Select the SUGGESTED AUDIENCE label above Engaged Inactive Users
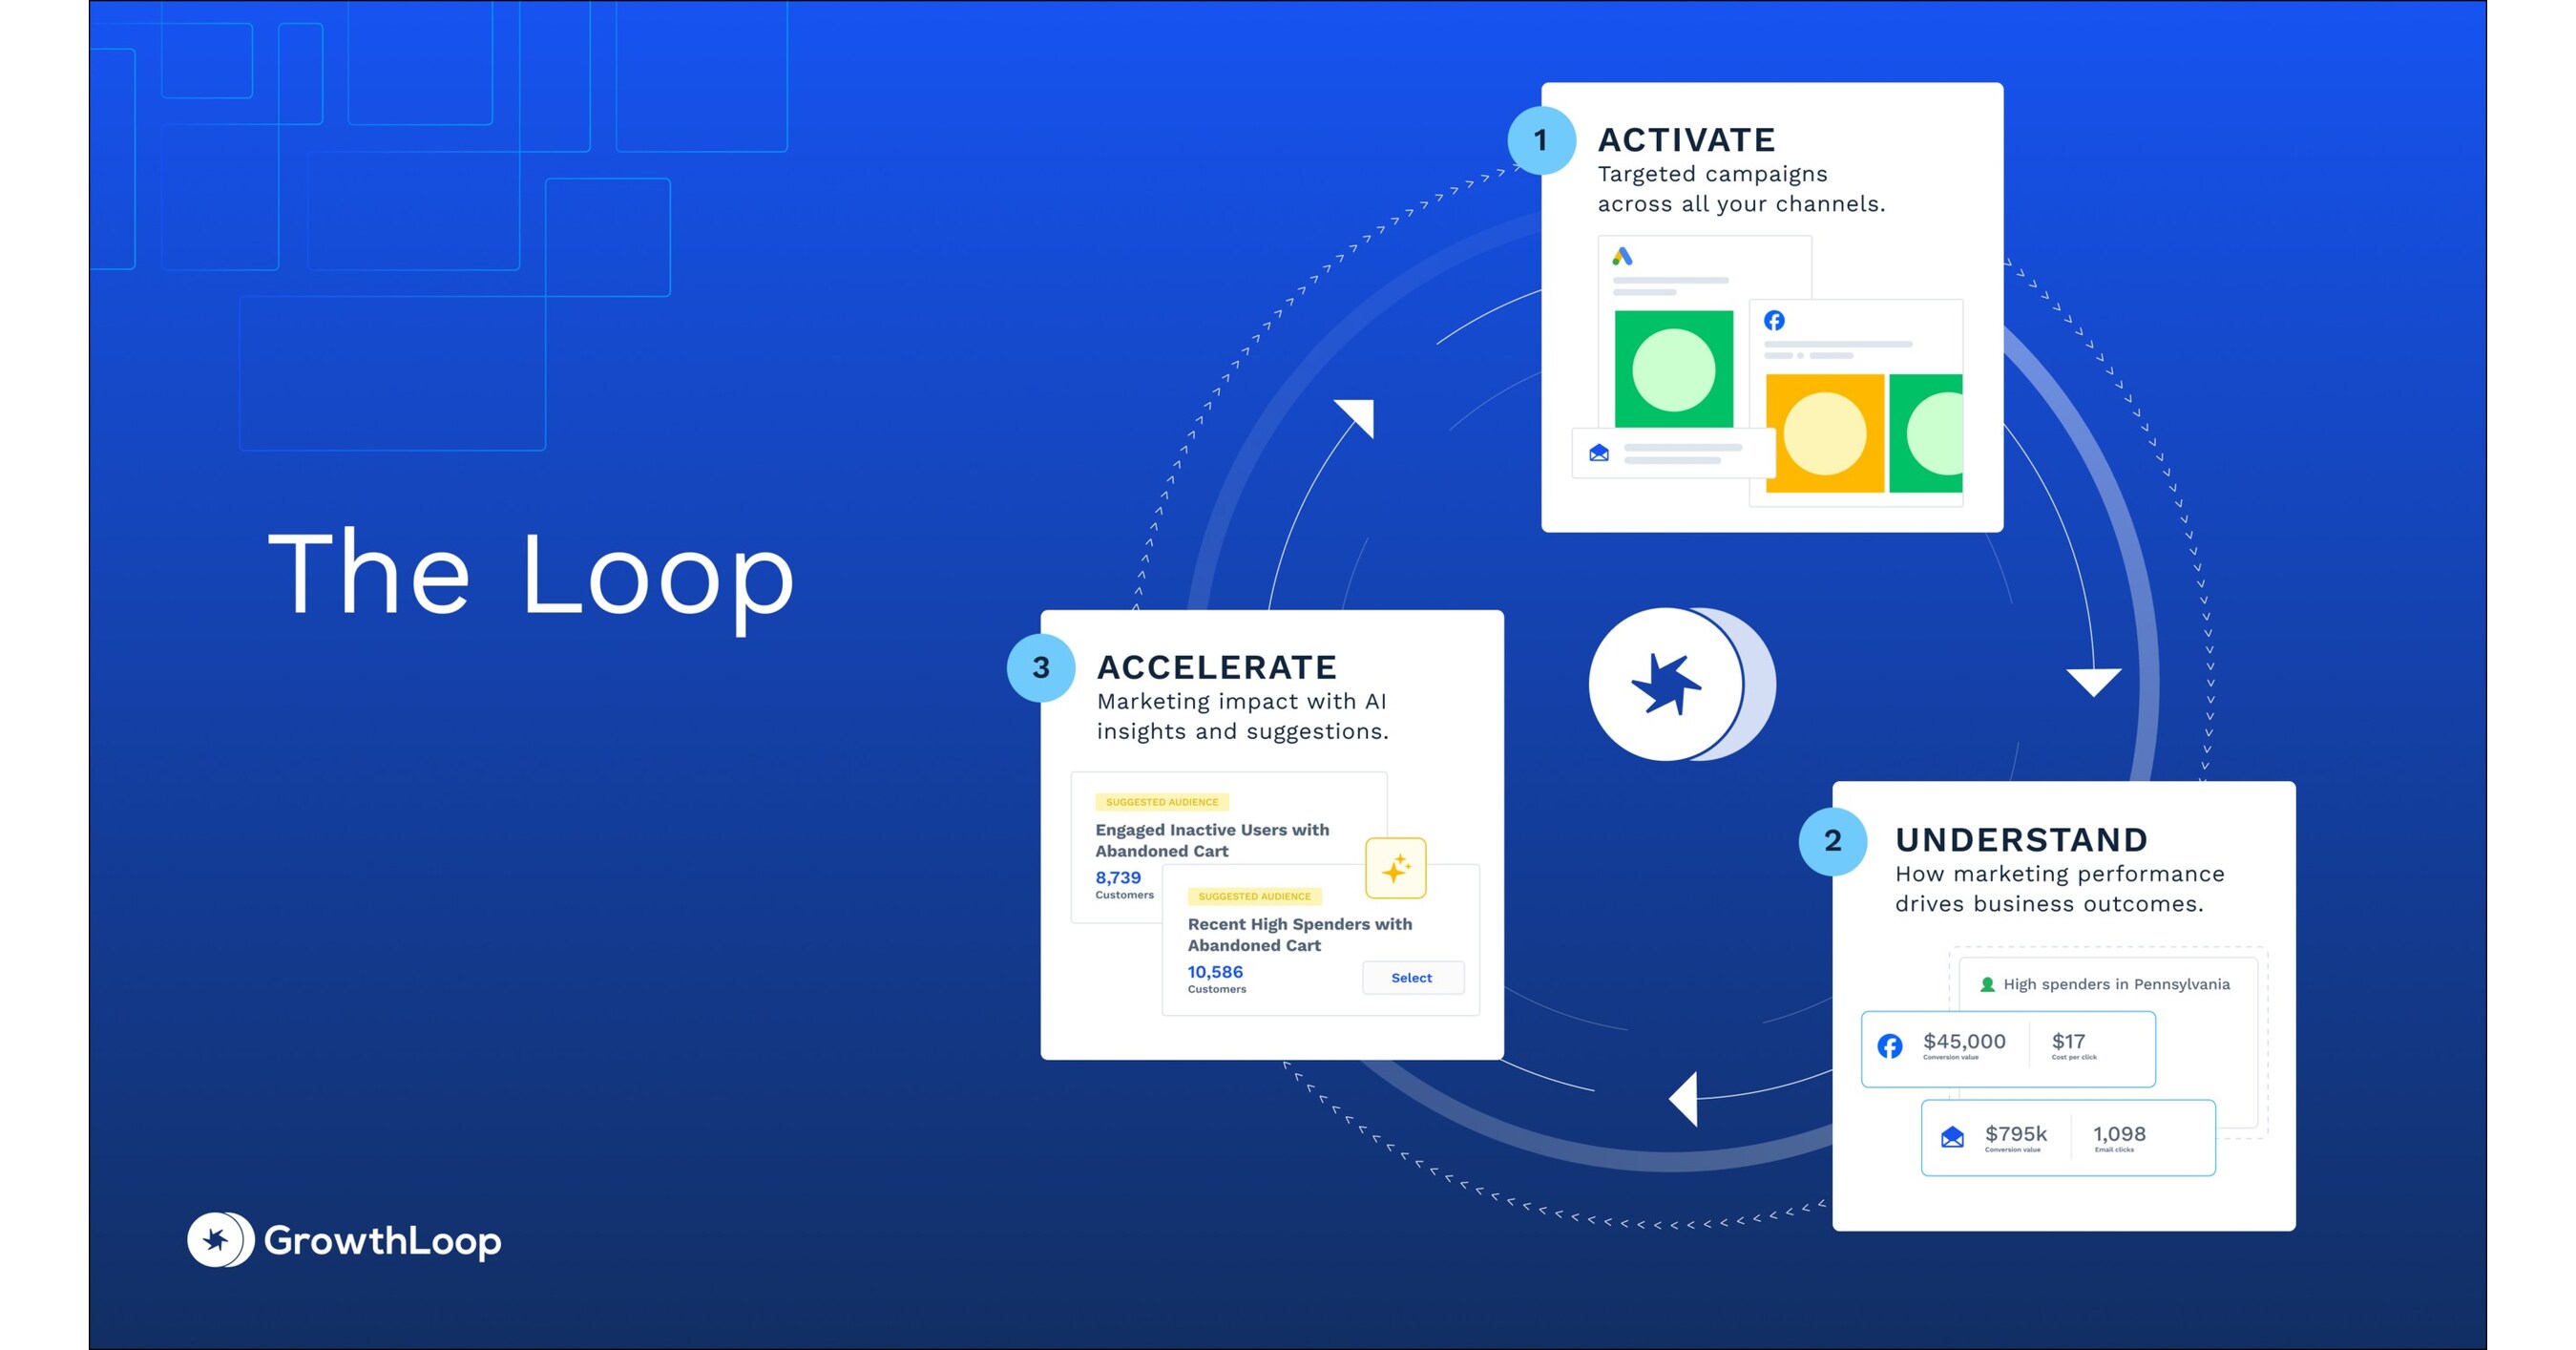The height and width of the screenshot is (1350, 2576). [x=1163, y=802]
